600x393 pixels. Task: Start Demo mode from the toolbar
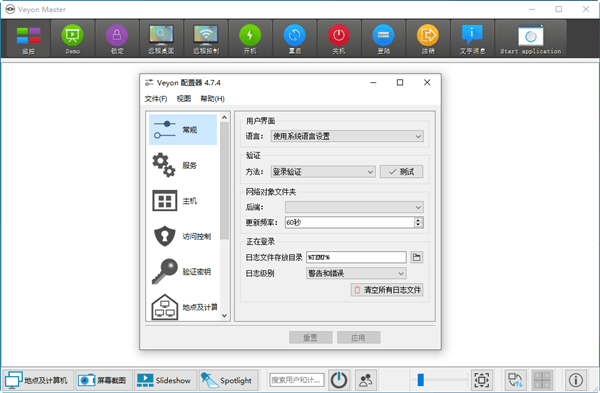[x=72, y=39]
